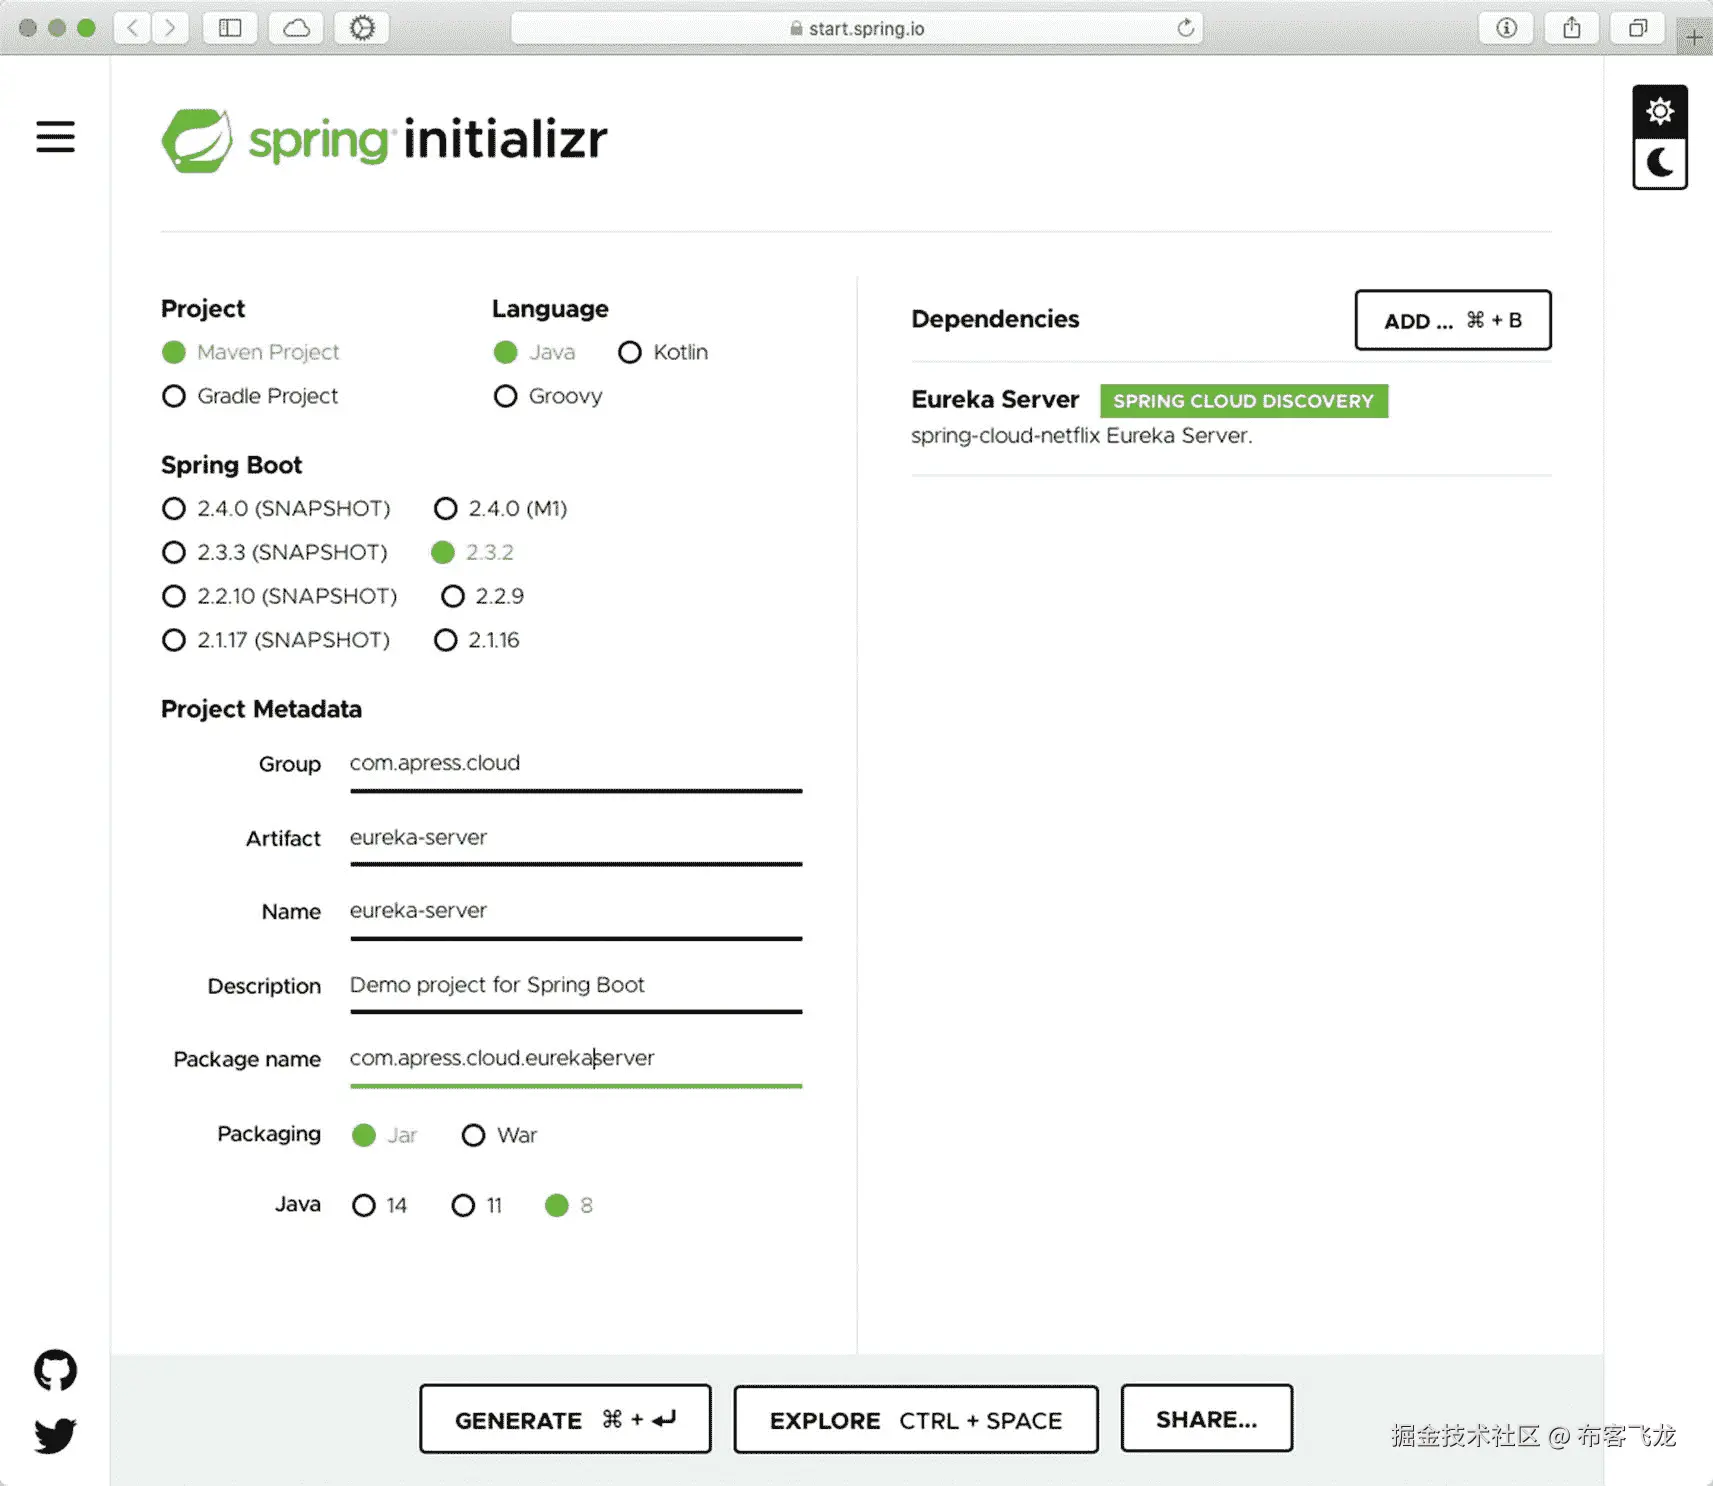Select Spring Boot 2.2.10 (SNAPSHOT)
The height and width of the screenshot is (1486, 1713).
pos(280,596)
